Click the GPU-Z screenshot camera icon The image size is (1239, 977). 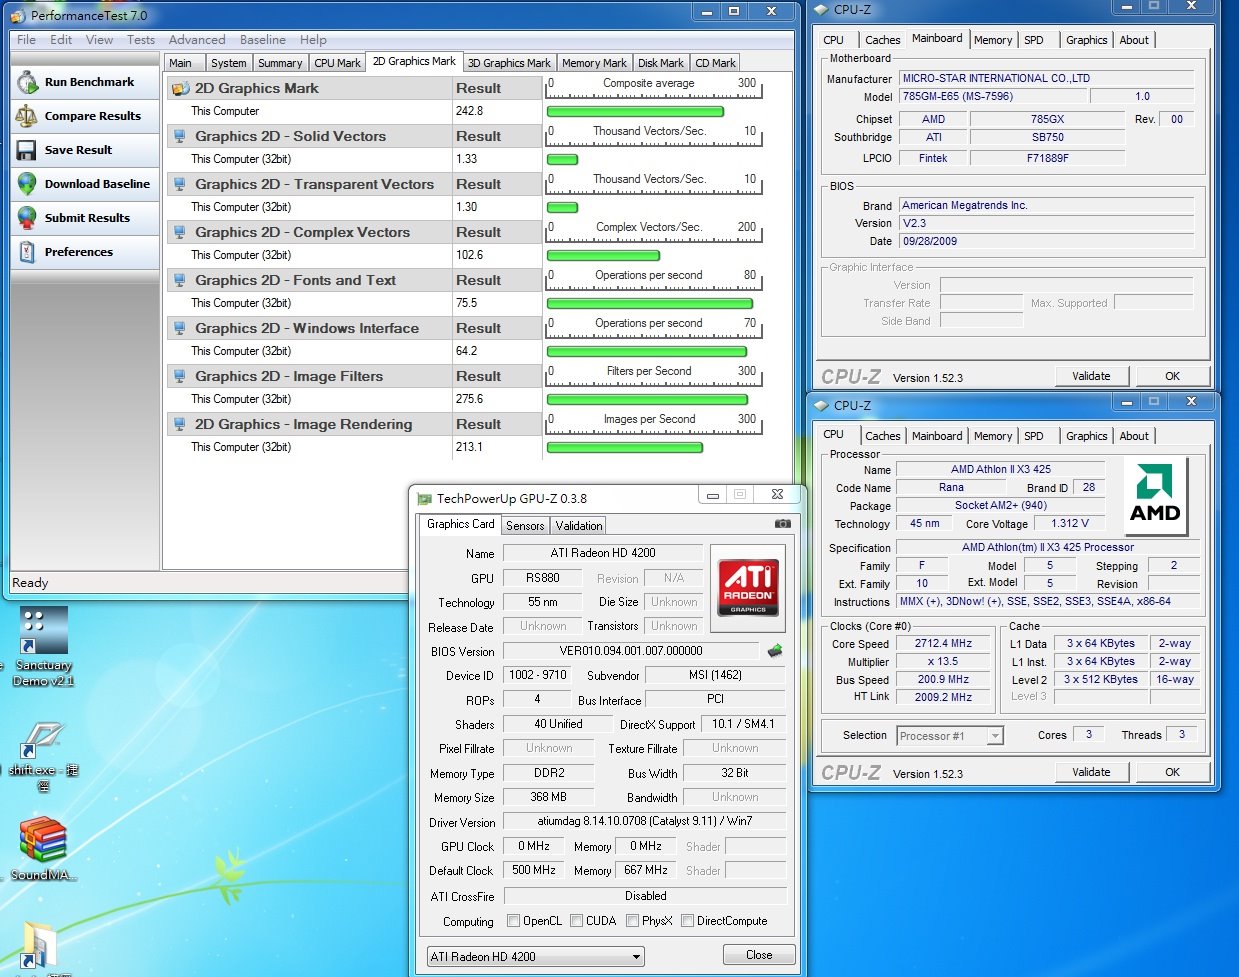click(x=782, y=524)
